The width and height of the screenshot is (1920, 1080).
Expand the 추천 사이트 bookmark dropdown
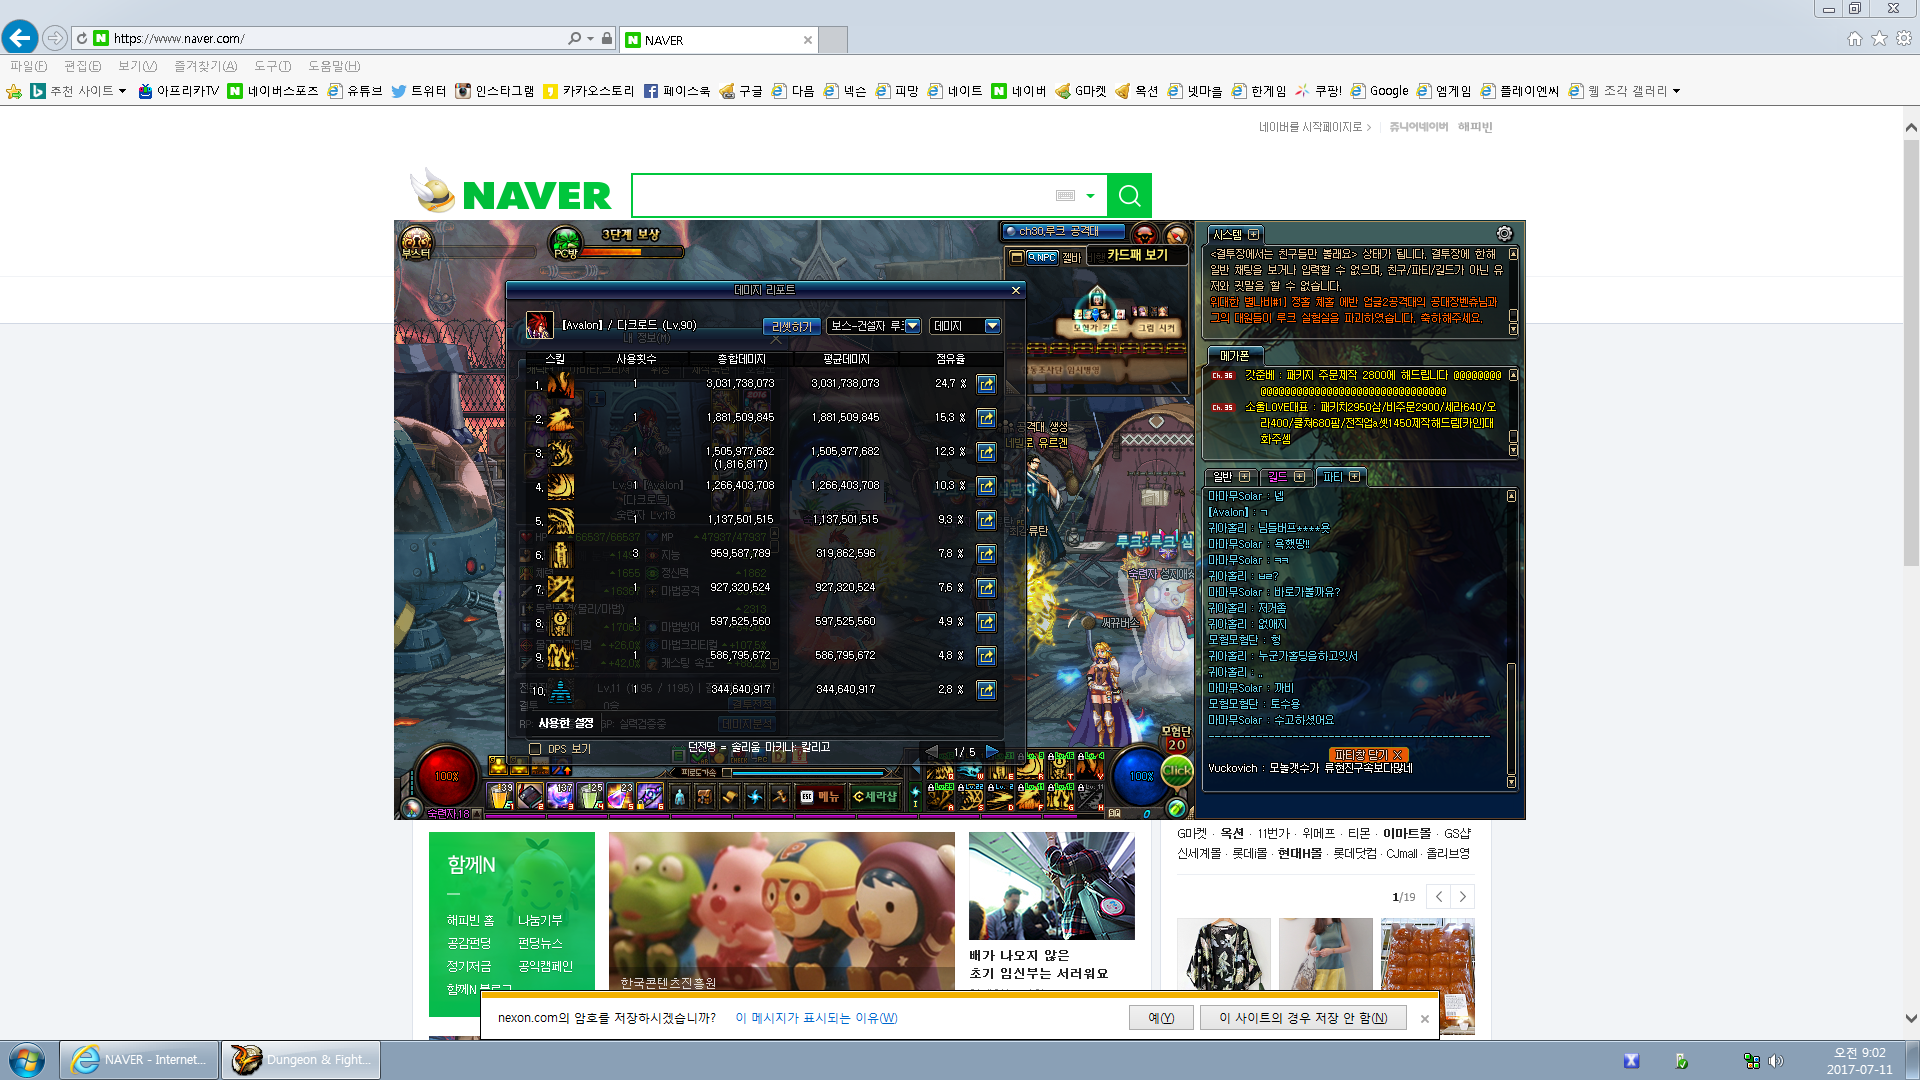(123, 91)
